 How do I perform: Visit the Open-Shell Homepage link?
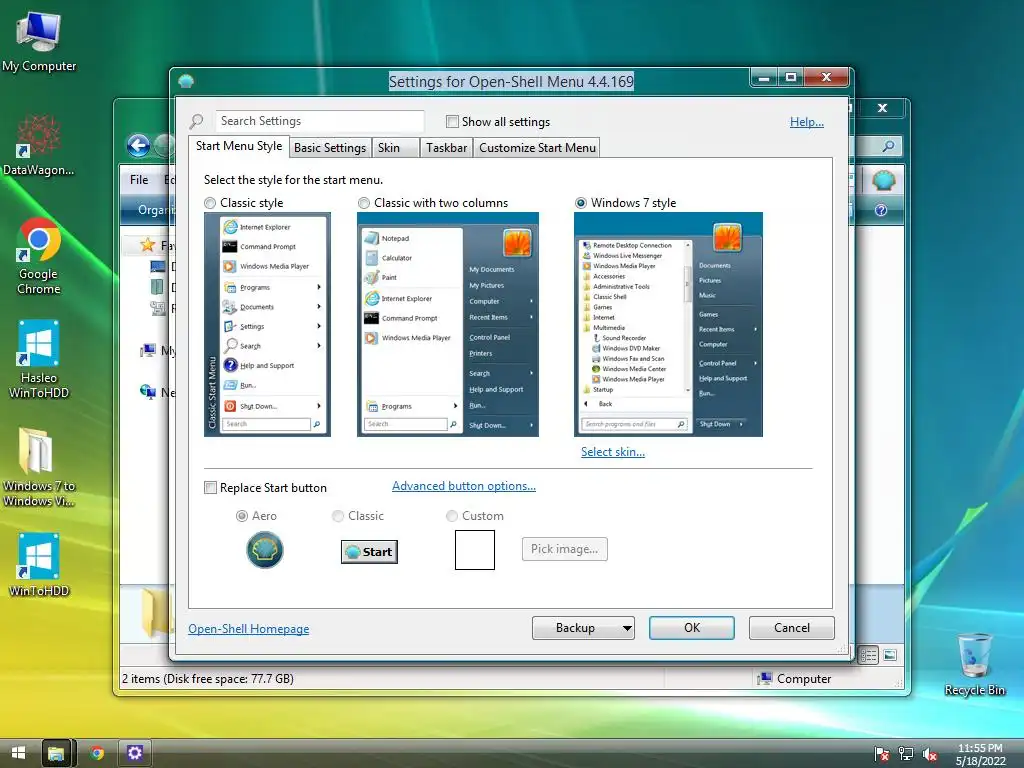point(249,629)
